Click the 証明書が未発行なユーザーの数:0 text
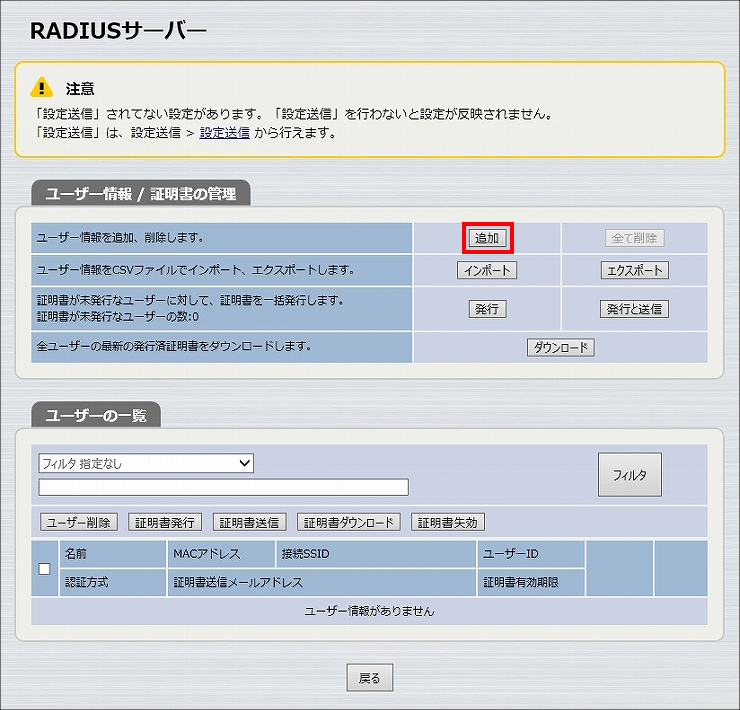Viewport: 740px width, 710px height. [x=118, y=316]
